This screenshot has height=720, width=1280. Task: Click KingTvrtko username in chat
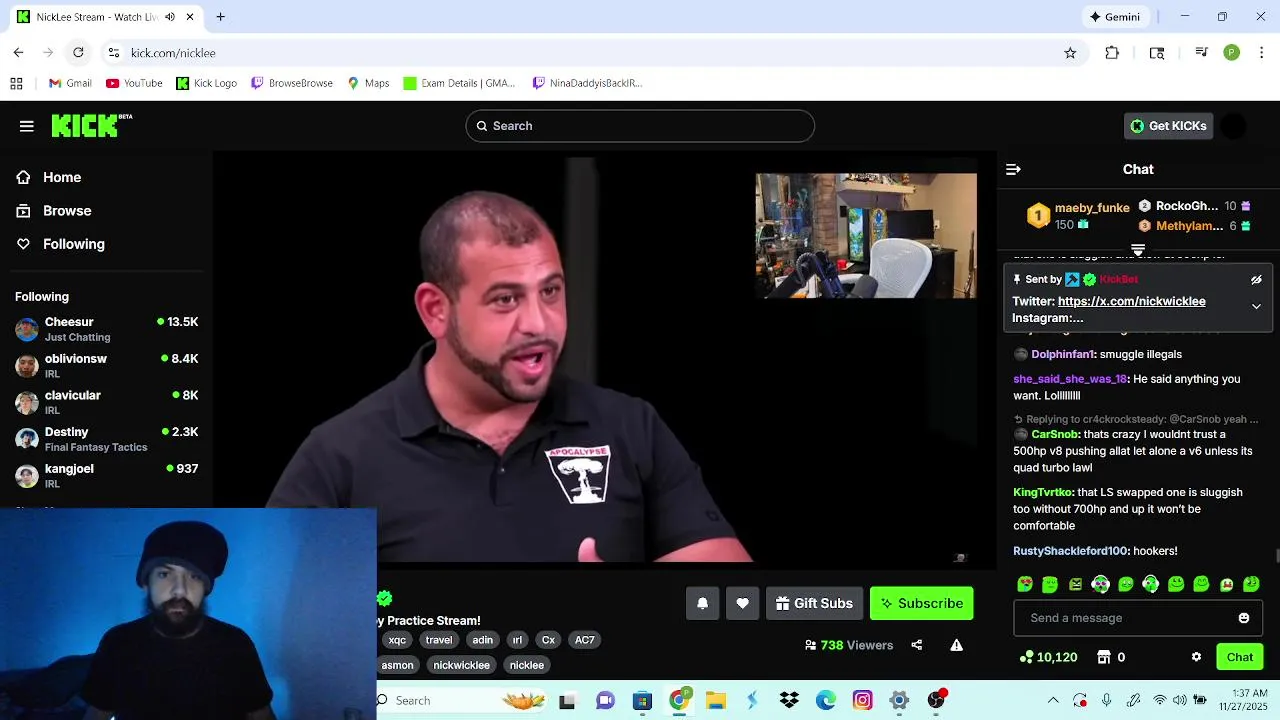click(1043, 492)
